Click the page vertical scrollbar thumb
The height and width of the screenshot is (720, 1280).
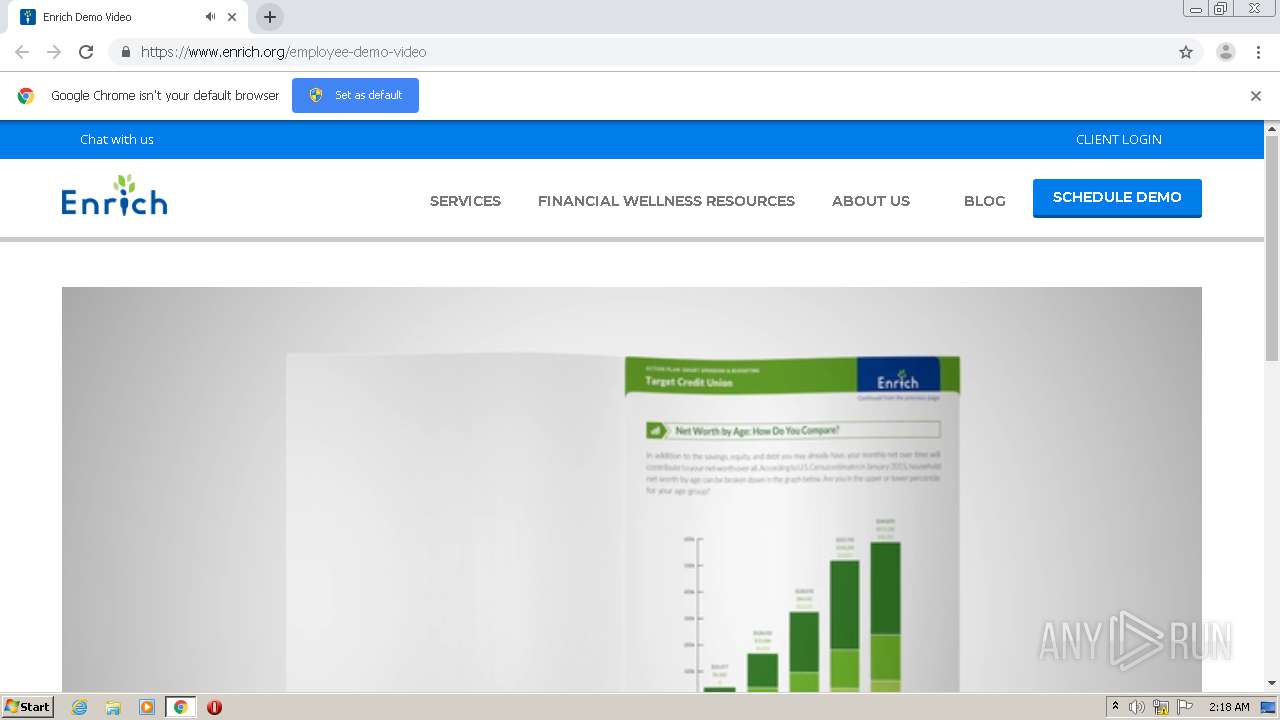1272,248
